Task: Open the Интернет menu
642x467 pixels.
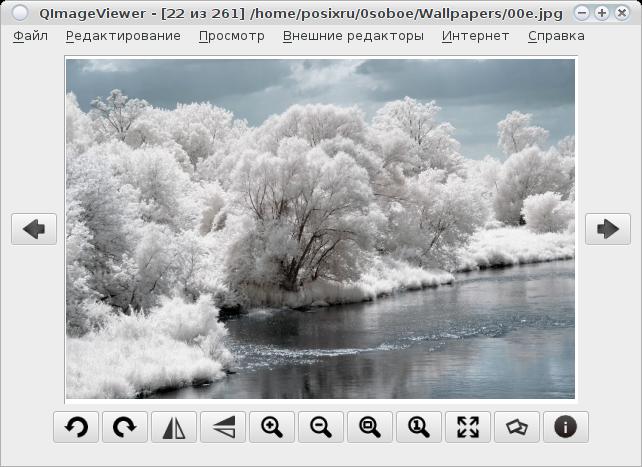Action: (475, 36)
